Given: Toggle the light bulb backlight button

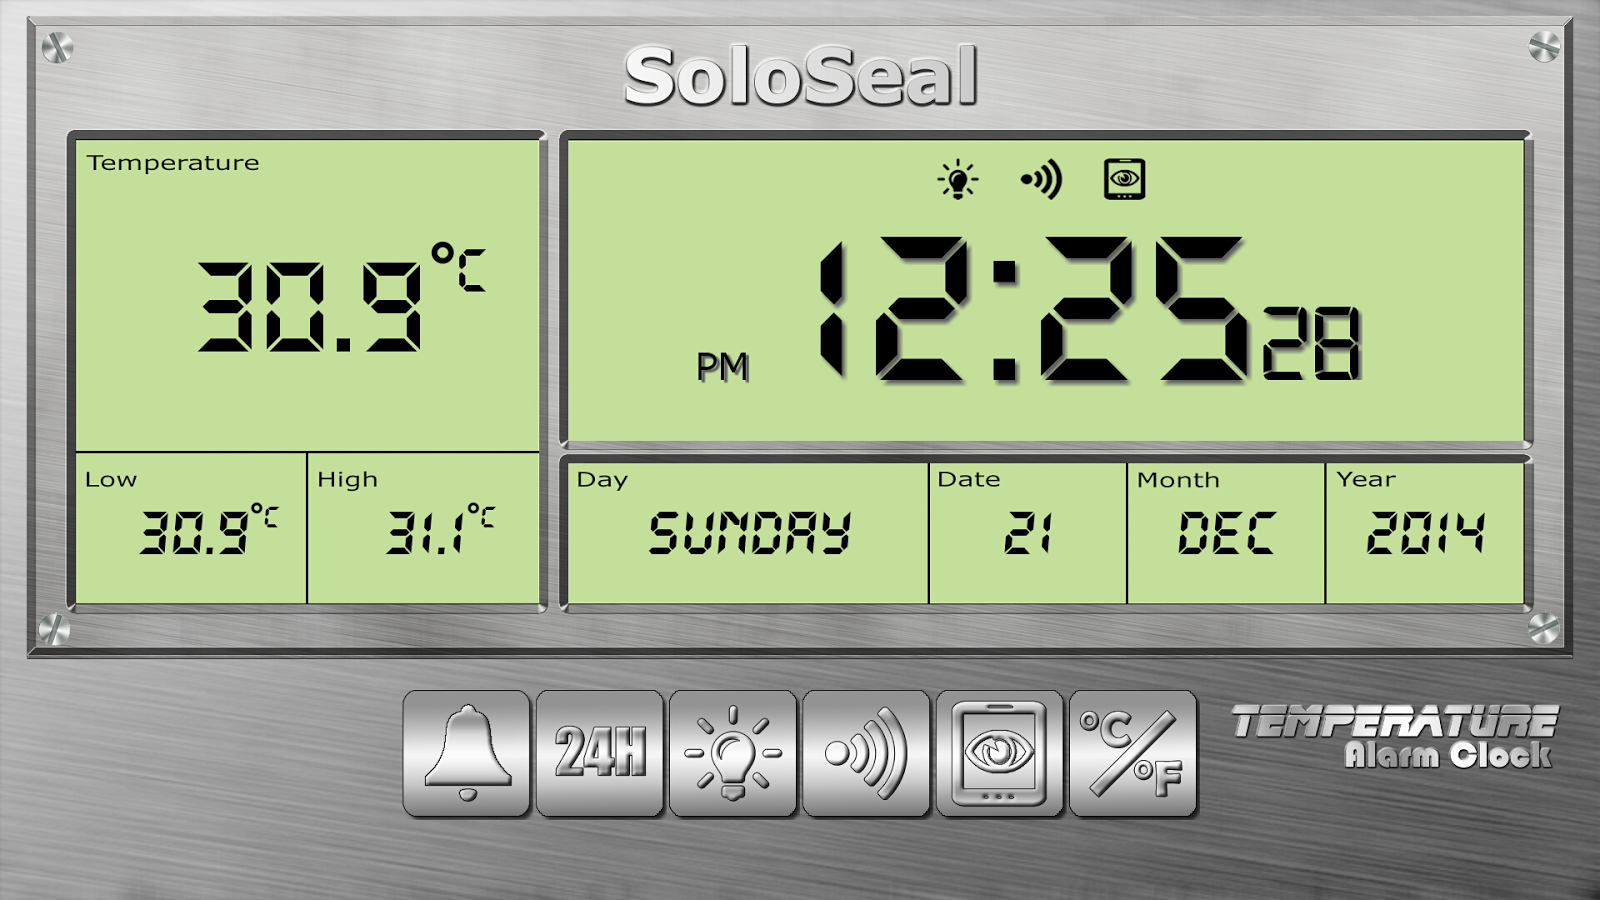Looking at the screenshot, I should pyautogui.click(x=733, y=753).
